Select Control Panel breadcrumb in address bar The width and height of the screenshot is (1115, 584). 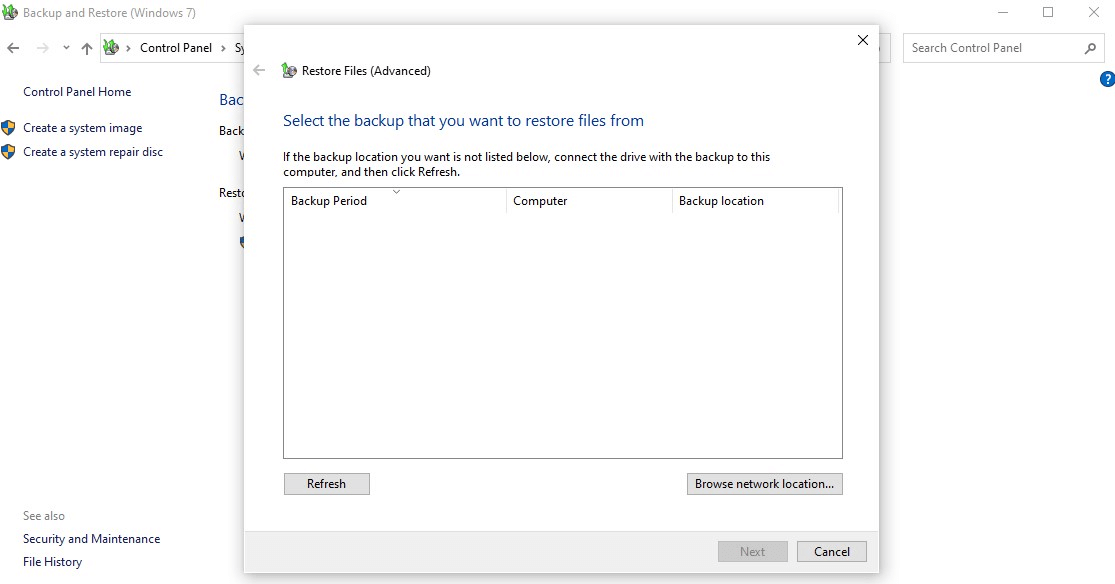click(176, 48)
